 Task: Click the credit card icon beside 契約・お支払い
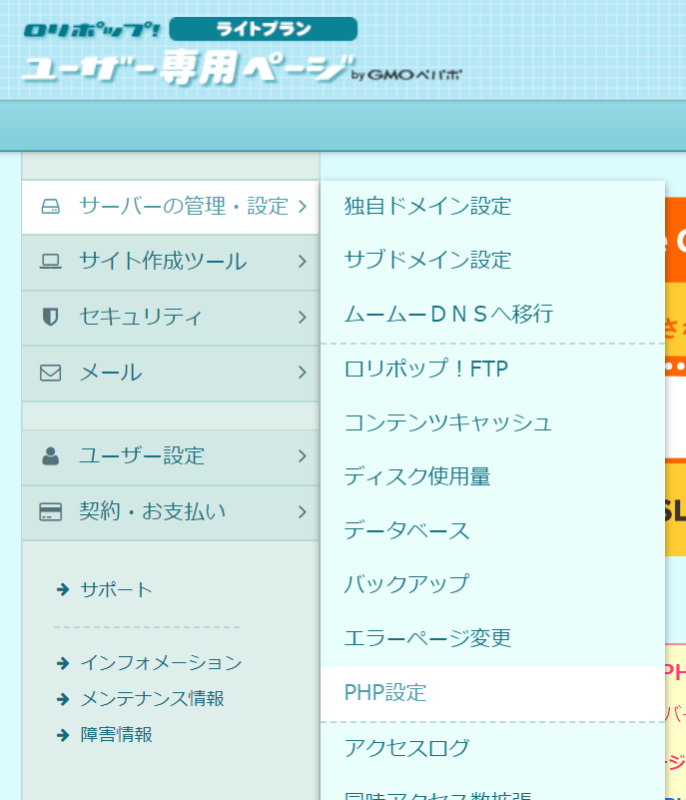pyautogui.click(x=50, y=512)
